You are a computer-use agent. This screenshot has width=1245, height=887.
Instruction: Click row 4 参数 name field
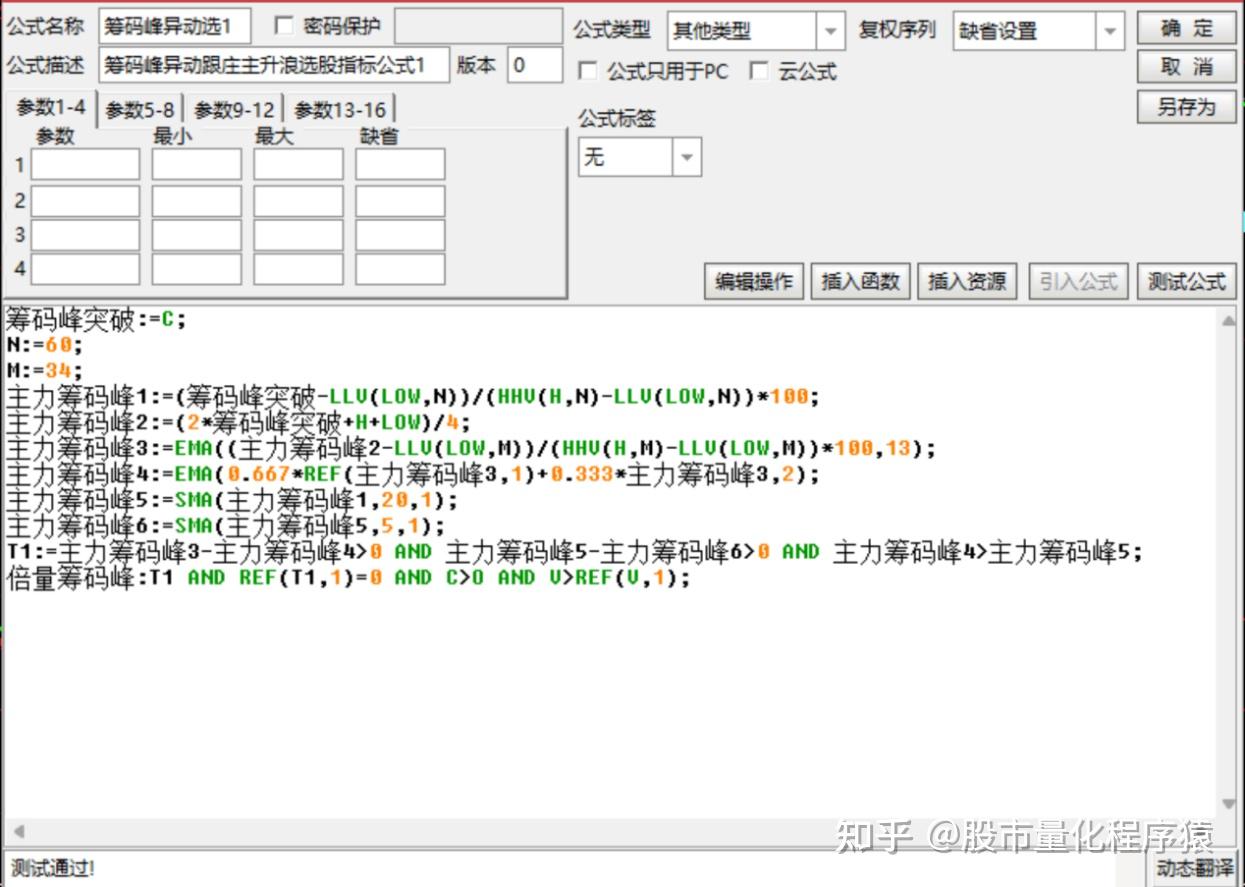point(85,269)
